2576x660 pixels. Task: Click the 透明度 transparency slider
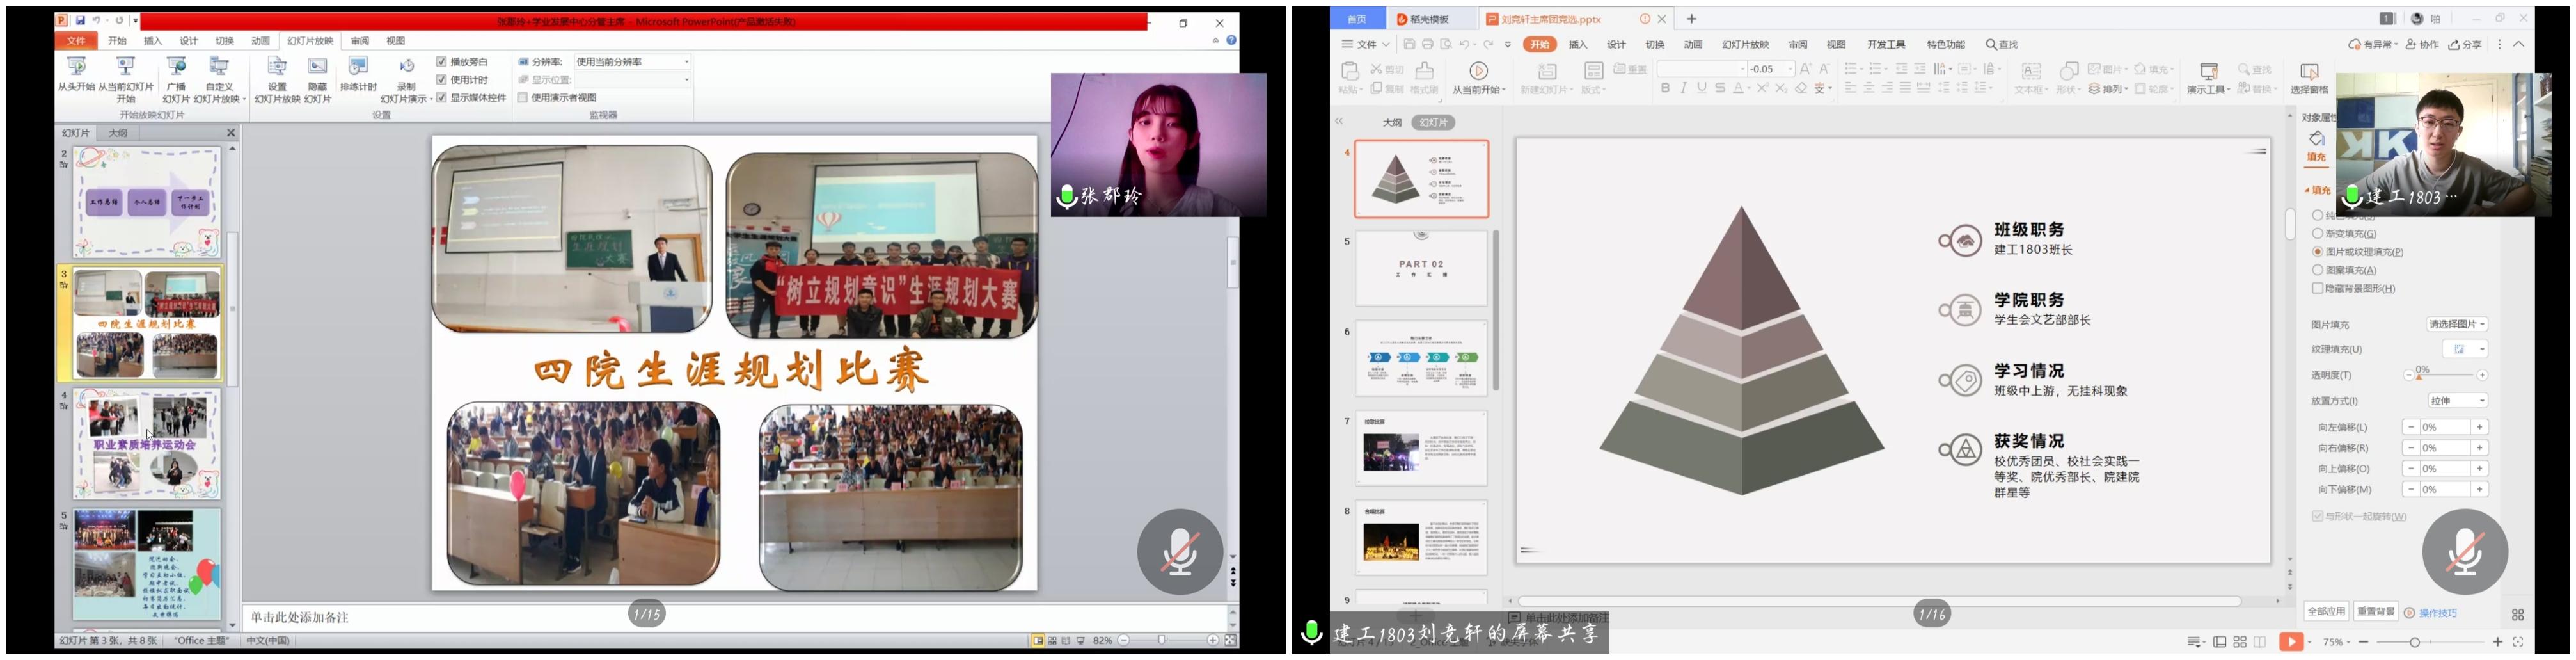pyautogui.click(x=2445, y=375)
